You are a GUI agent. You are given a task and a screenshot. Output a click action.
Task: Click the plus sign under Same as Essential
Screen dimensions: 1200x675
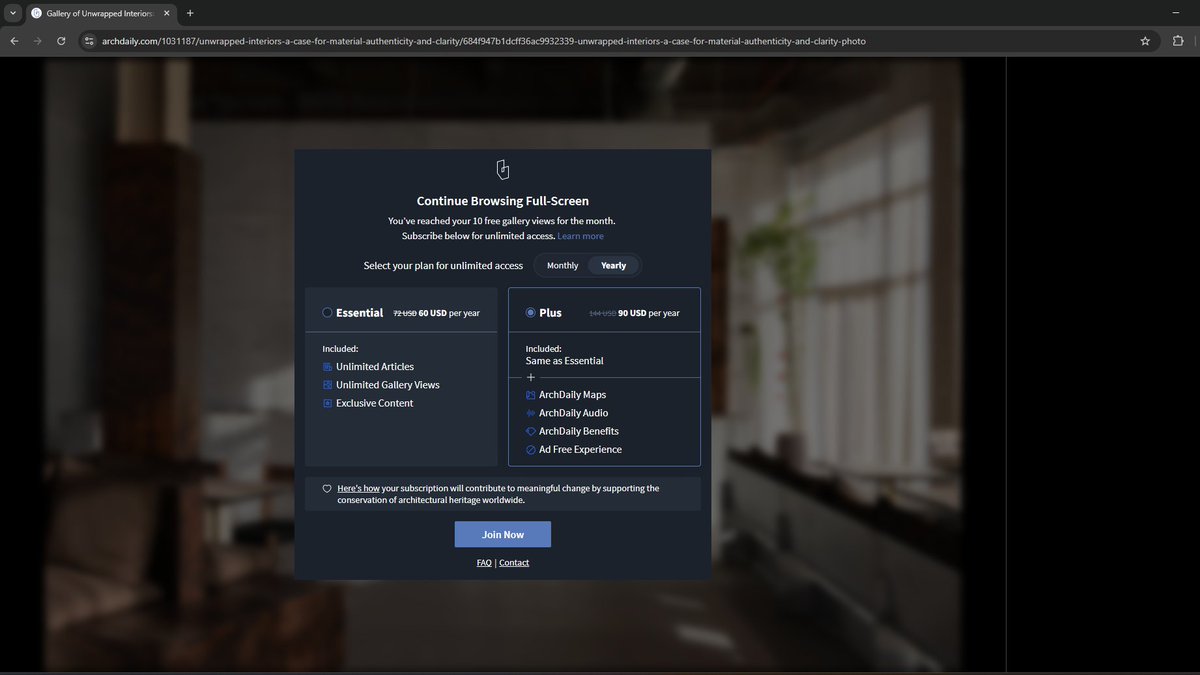[x=531, y=377]
